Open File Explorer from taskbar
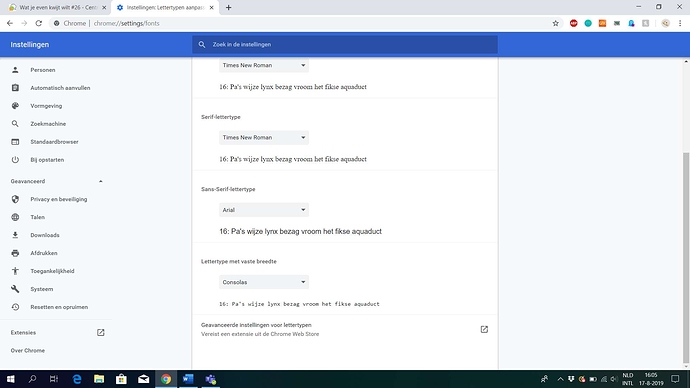Viewport: 690px width, 388px height. point(99,379)
